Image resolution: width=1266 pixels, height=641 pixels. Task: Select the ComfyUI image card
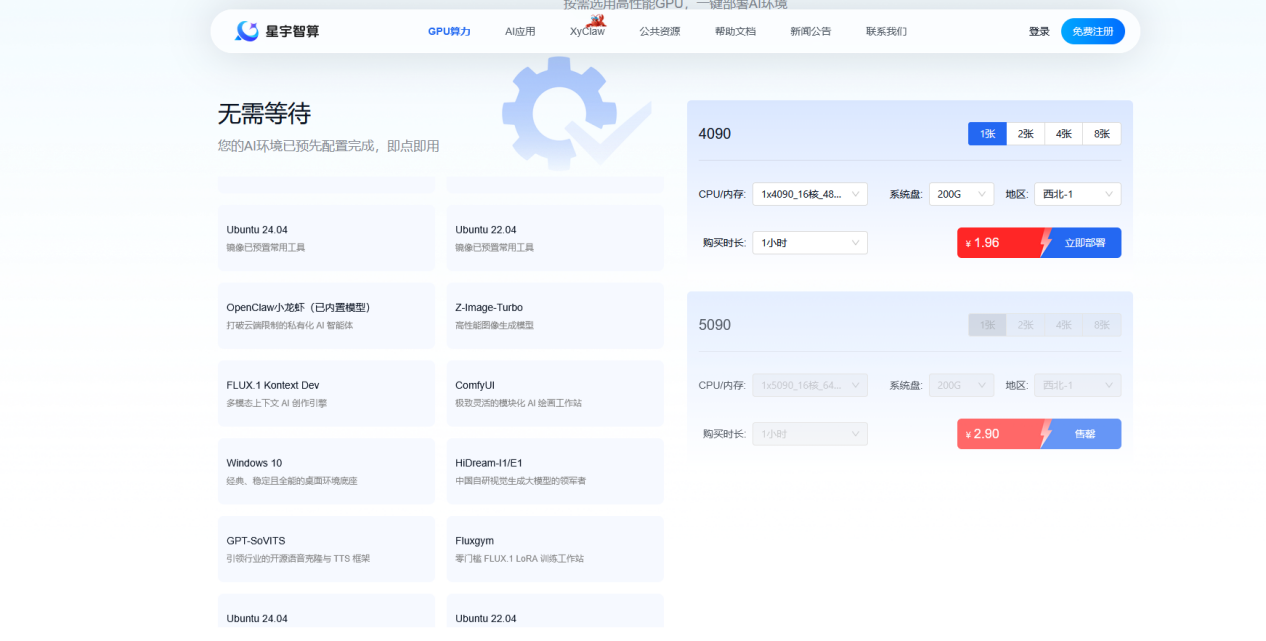555,393
